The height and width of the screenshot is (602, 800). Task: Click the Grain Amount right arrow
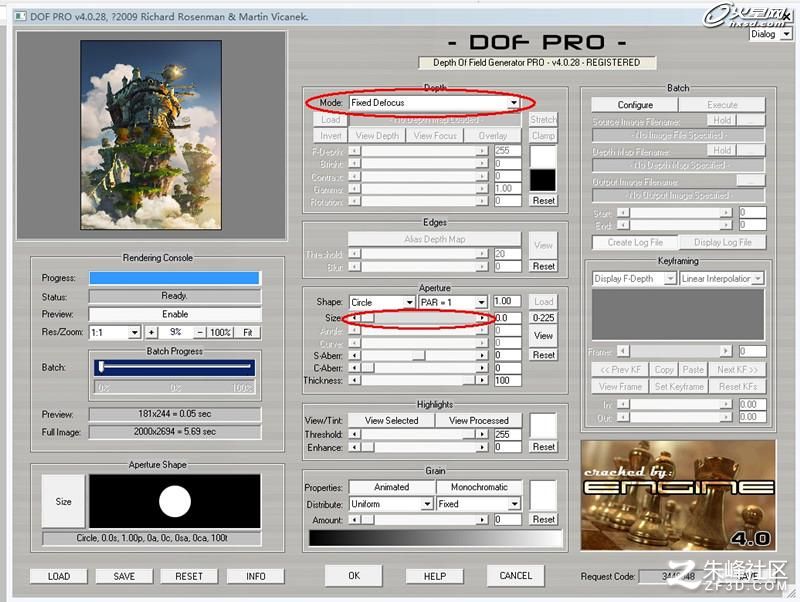[x=482, y=520]
